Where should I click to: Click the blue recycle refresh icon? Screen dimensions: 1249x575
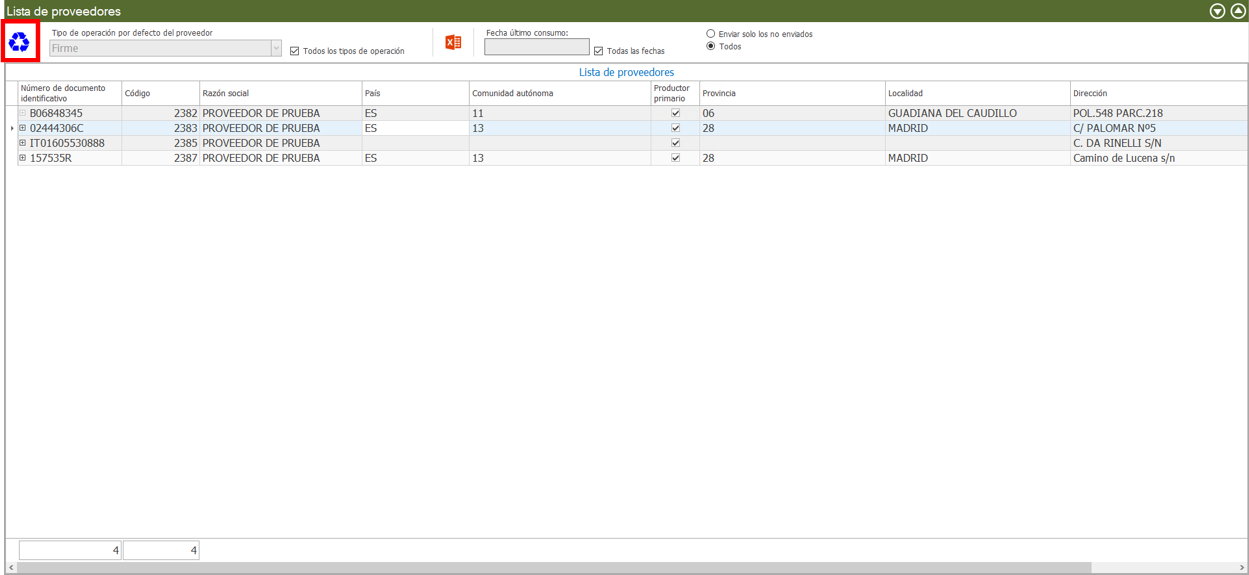20,43
